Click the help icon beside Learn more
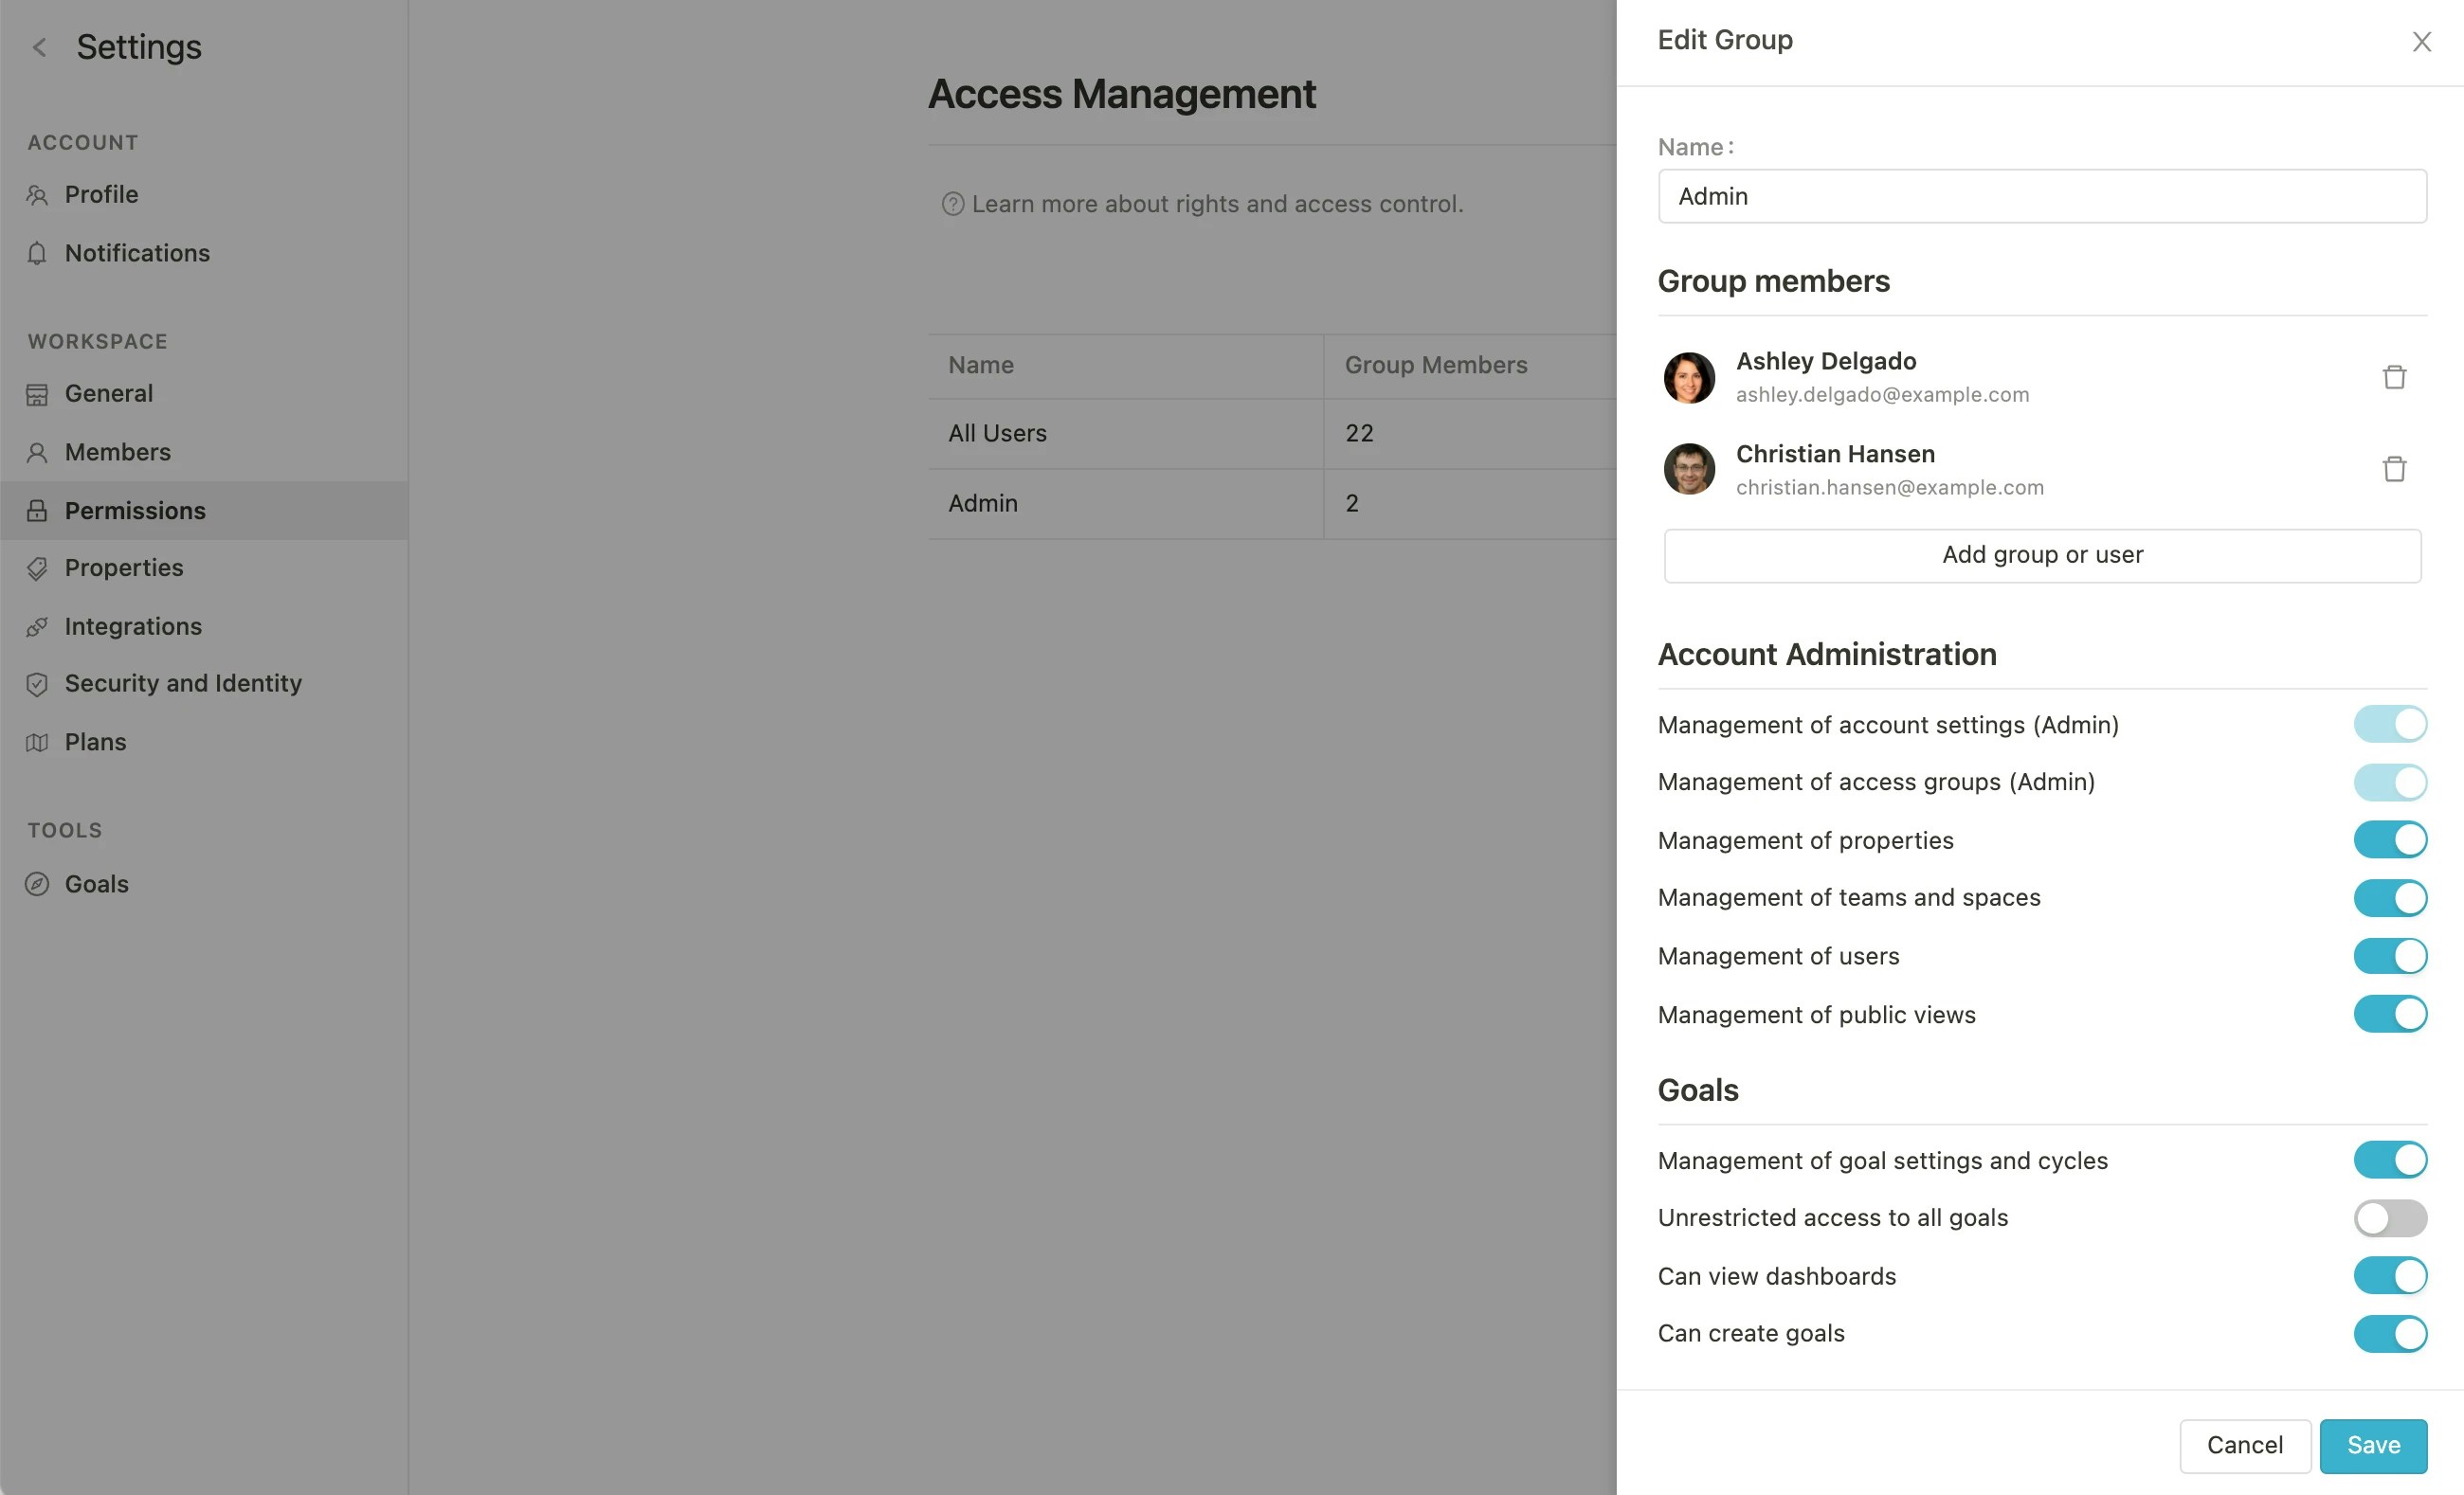This screenshot has height=1495, width=2464. coord(952,204)
